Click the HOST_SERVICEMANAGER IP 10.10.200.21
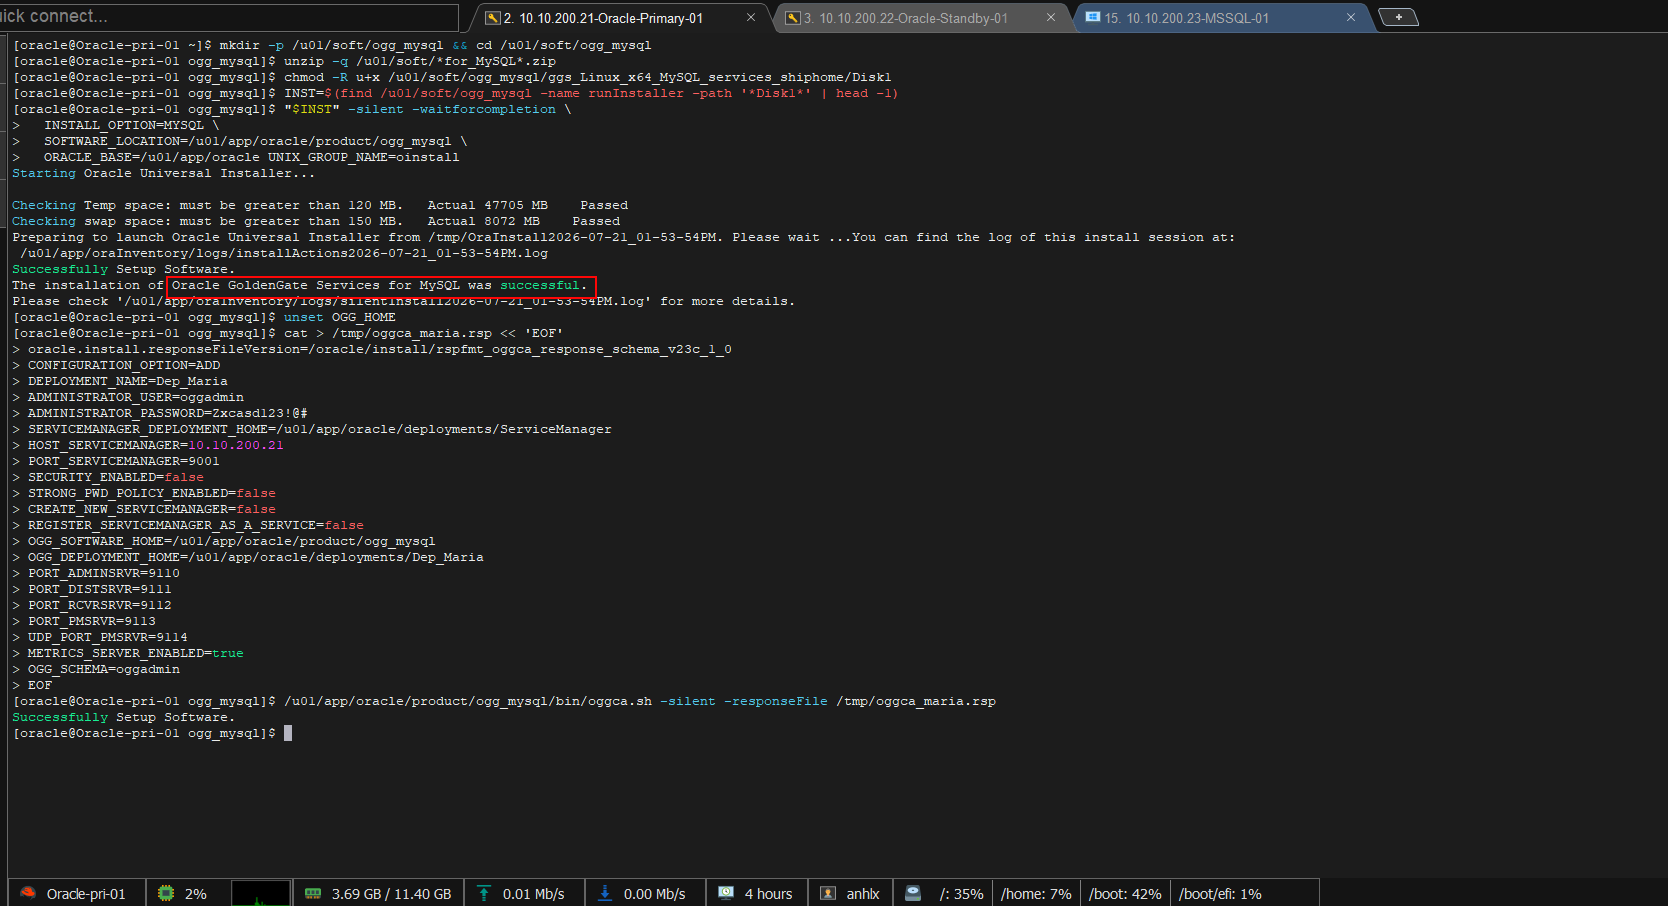Screen dimensions: 1668x906 [x=236, y=445]
